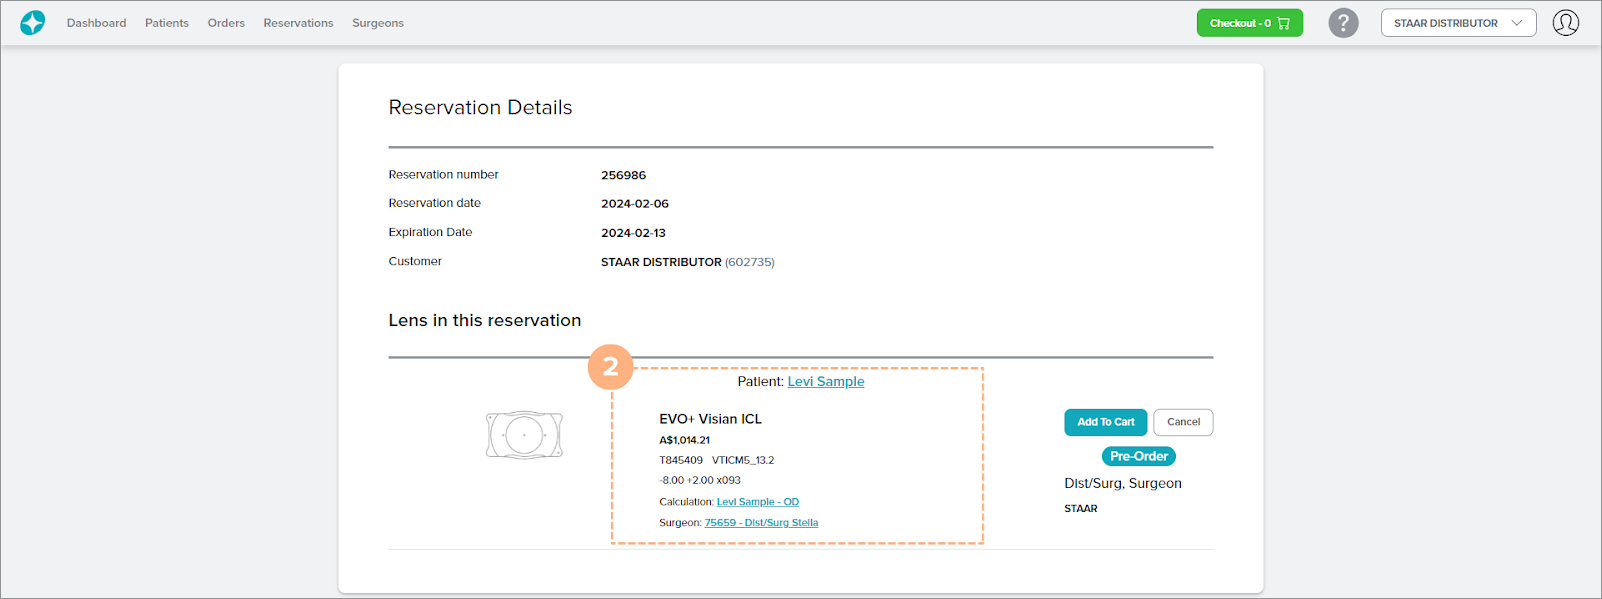Open the user profile icon
The image size is (1602, 599).
1565,23
